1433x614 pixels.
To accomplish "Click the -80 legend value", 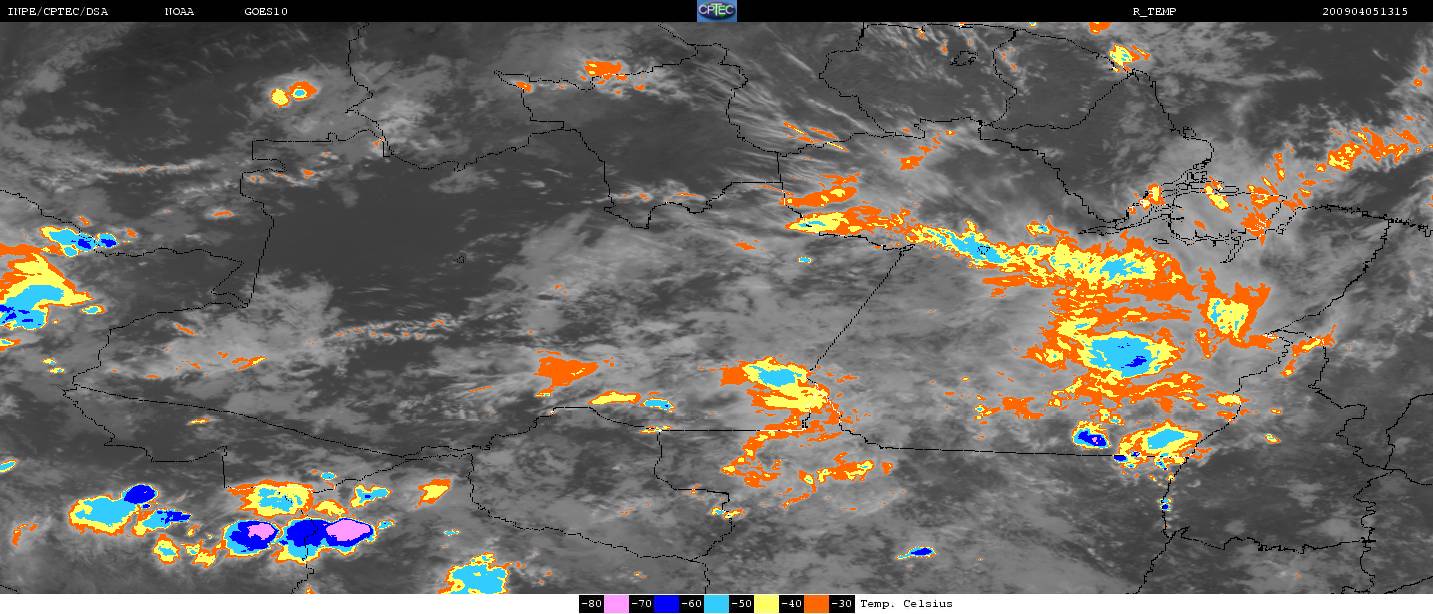I will pos(591,604).
